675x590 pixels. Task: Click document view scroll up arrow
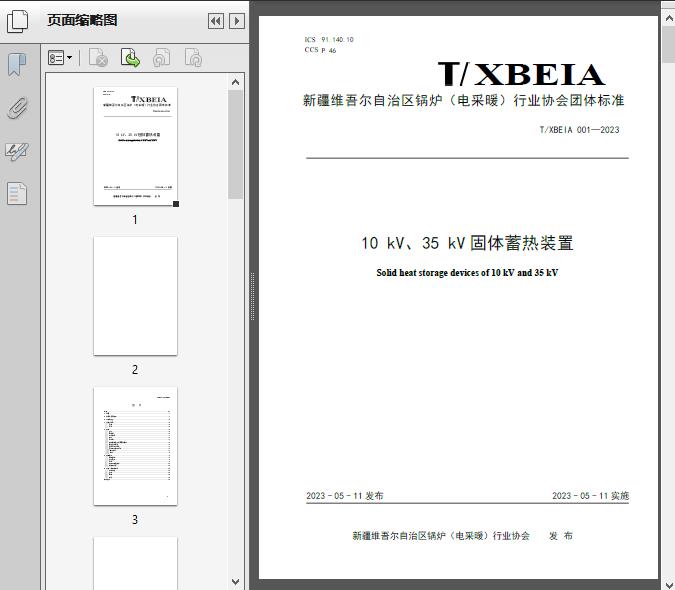[x=669, y=19]
